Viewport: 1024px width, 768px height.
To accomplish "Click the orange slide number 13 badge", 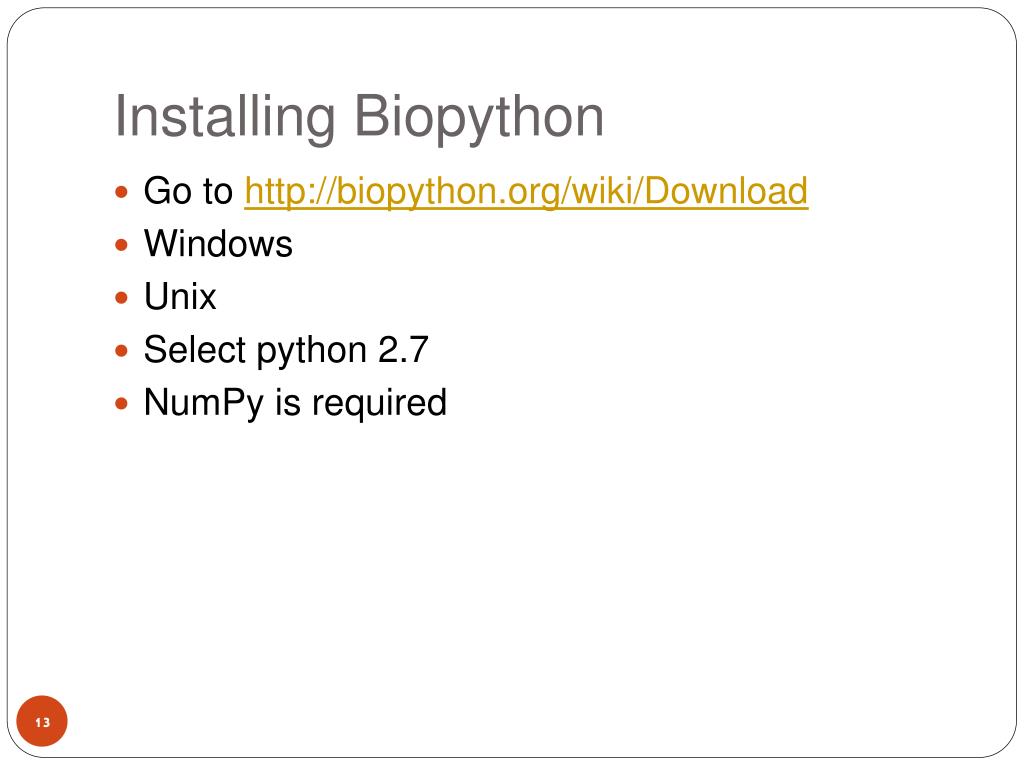I will [x=42, y=721].
